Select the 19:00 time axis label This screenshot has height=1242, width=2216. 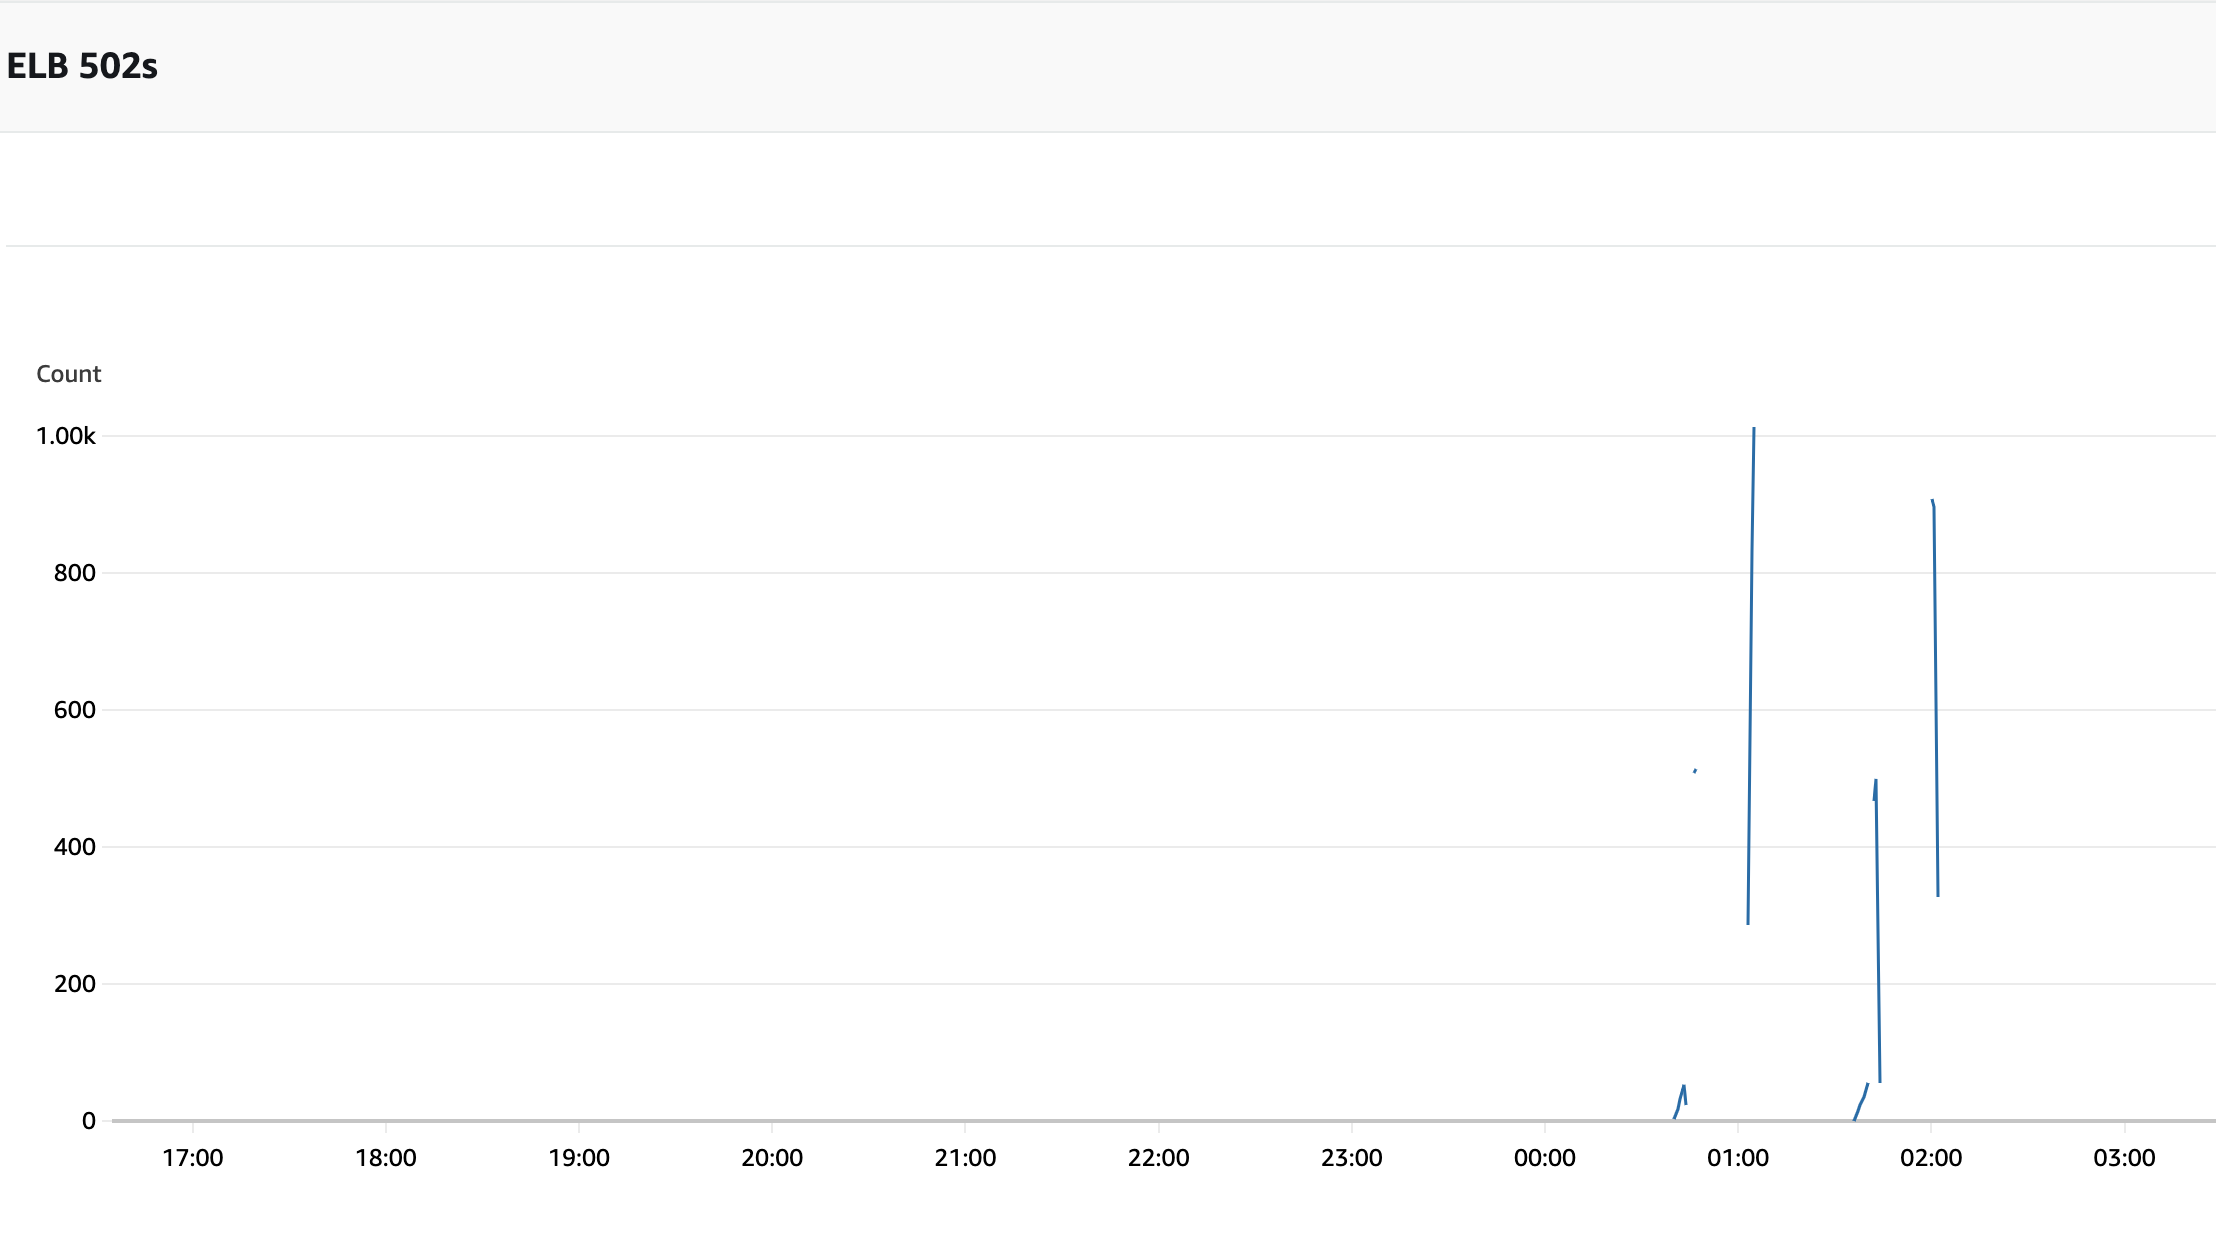coord(579,1158)
